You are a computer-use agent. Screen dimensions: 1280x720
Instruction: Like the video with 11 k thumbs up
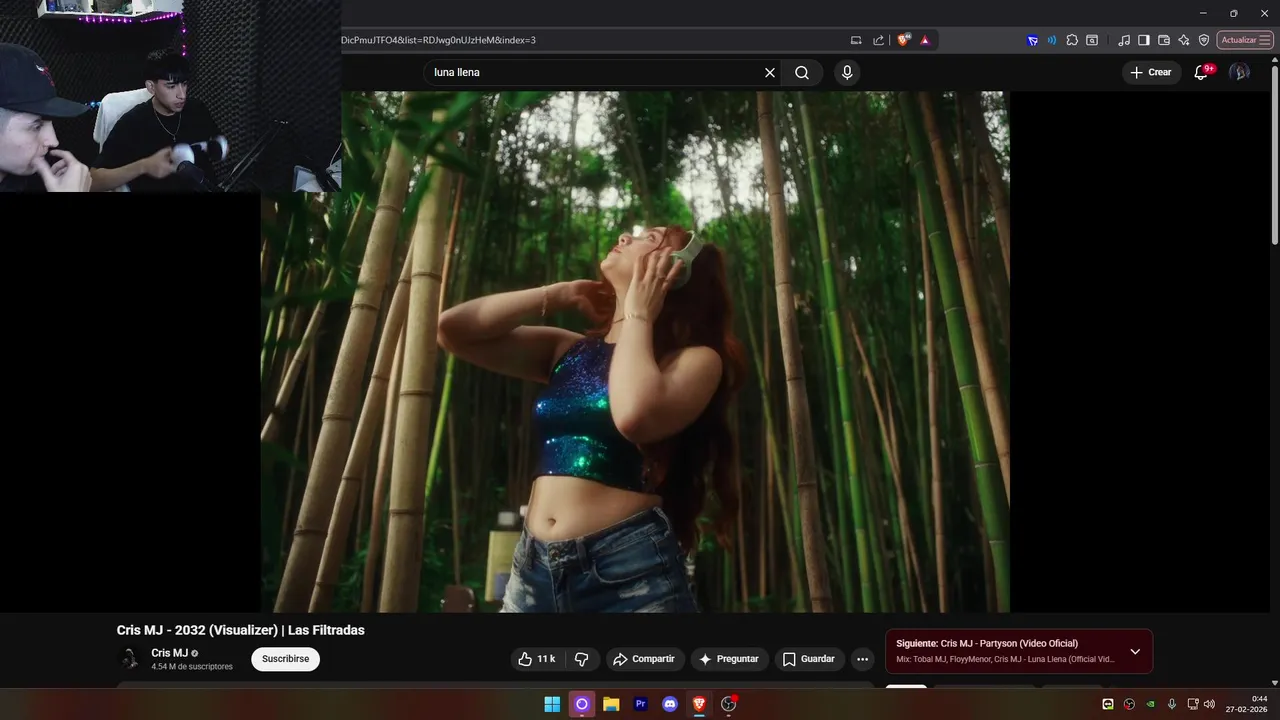coord(537,659)
